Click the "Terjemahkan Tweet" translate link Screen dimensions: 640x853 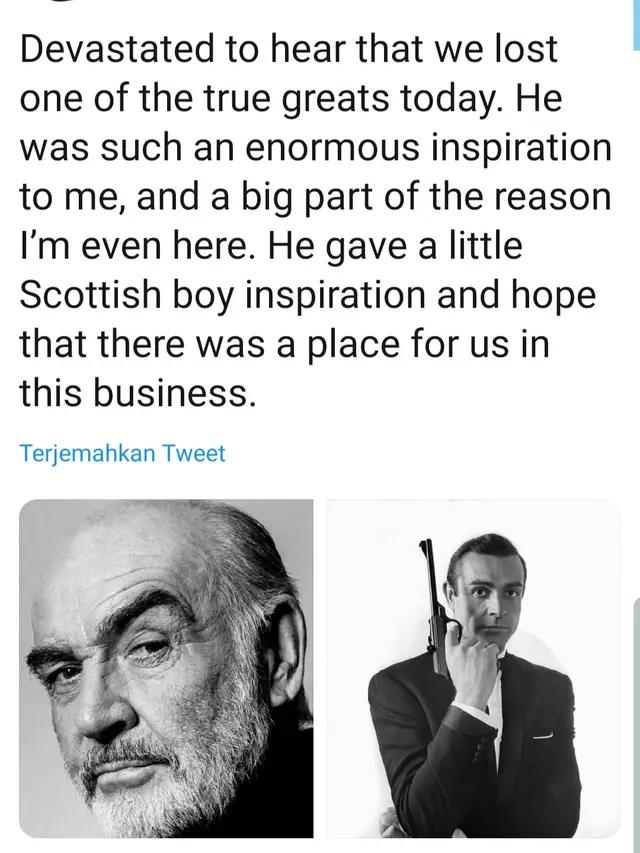tap(122, 454)
